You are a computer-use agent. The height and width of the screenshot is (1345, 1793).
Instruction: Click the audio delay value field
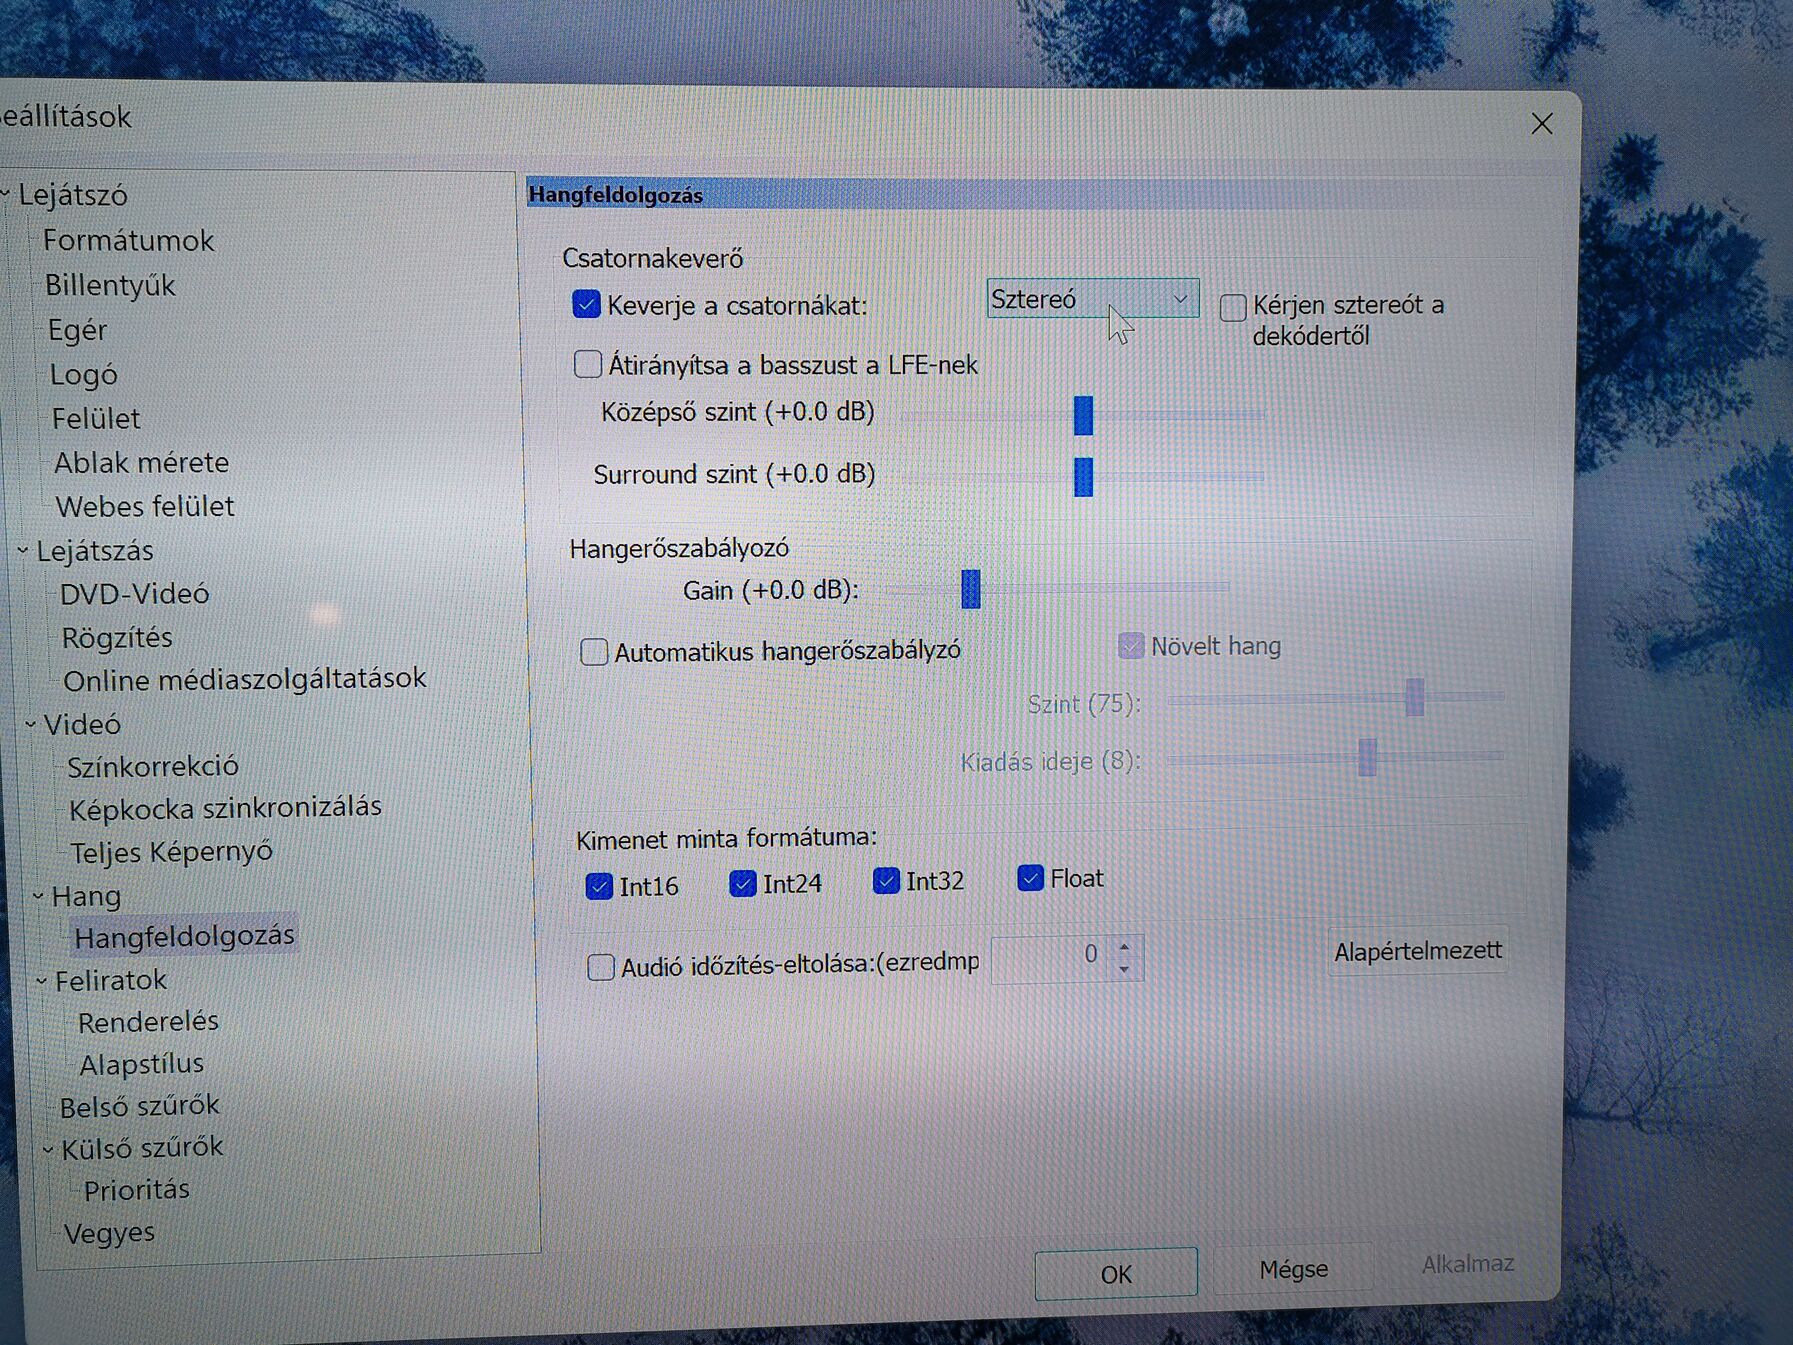(1048, 958)
